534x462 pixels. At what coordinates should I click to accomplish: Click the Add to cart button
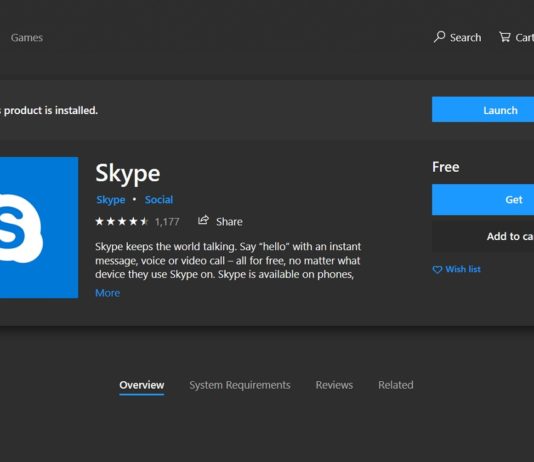pyautogui.click(x=483, y=236)
